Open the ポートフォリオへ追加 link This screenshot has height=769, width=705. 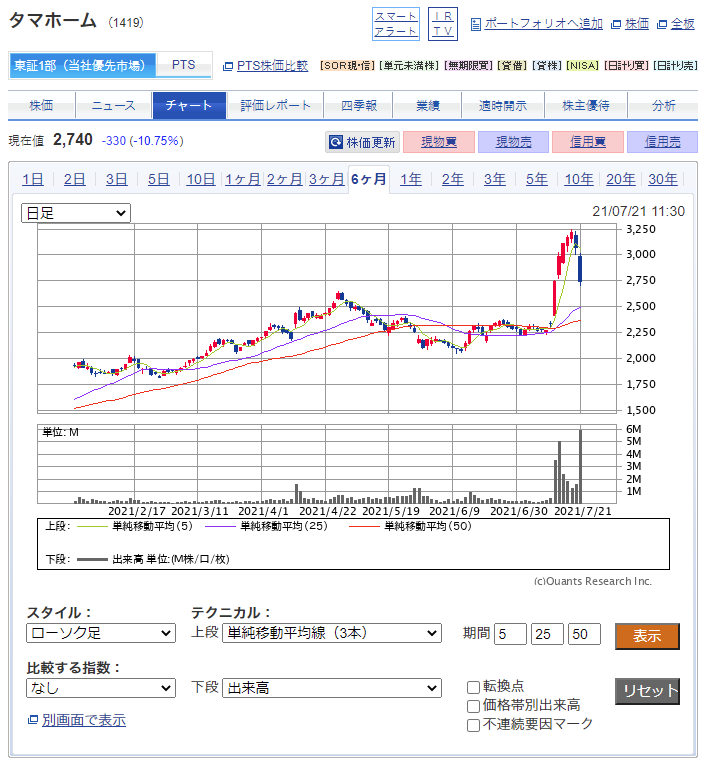click(x=544, y=24)
